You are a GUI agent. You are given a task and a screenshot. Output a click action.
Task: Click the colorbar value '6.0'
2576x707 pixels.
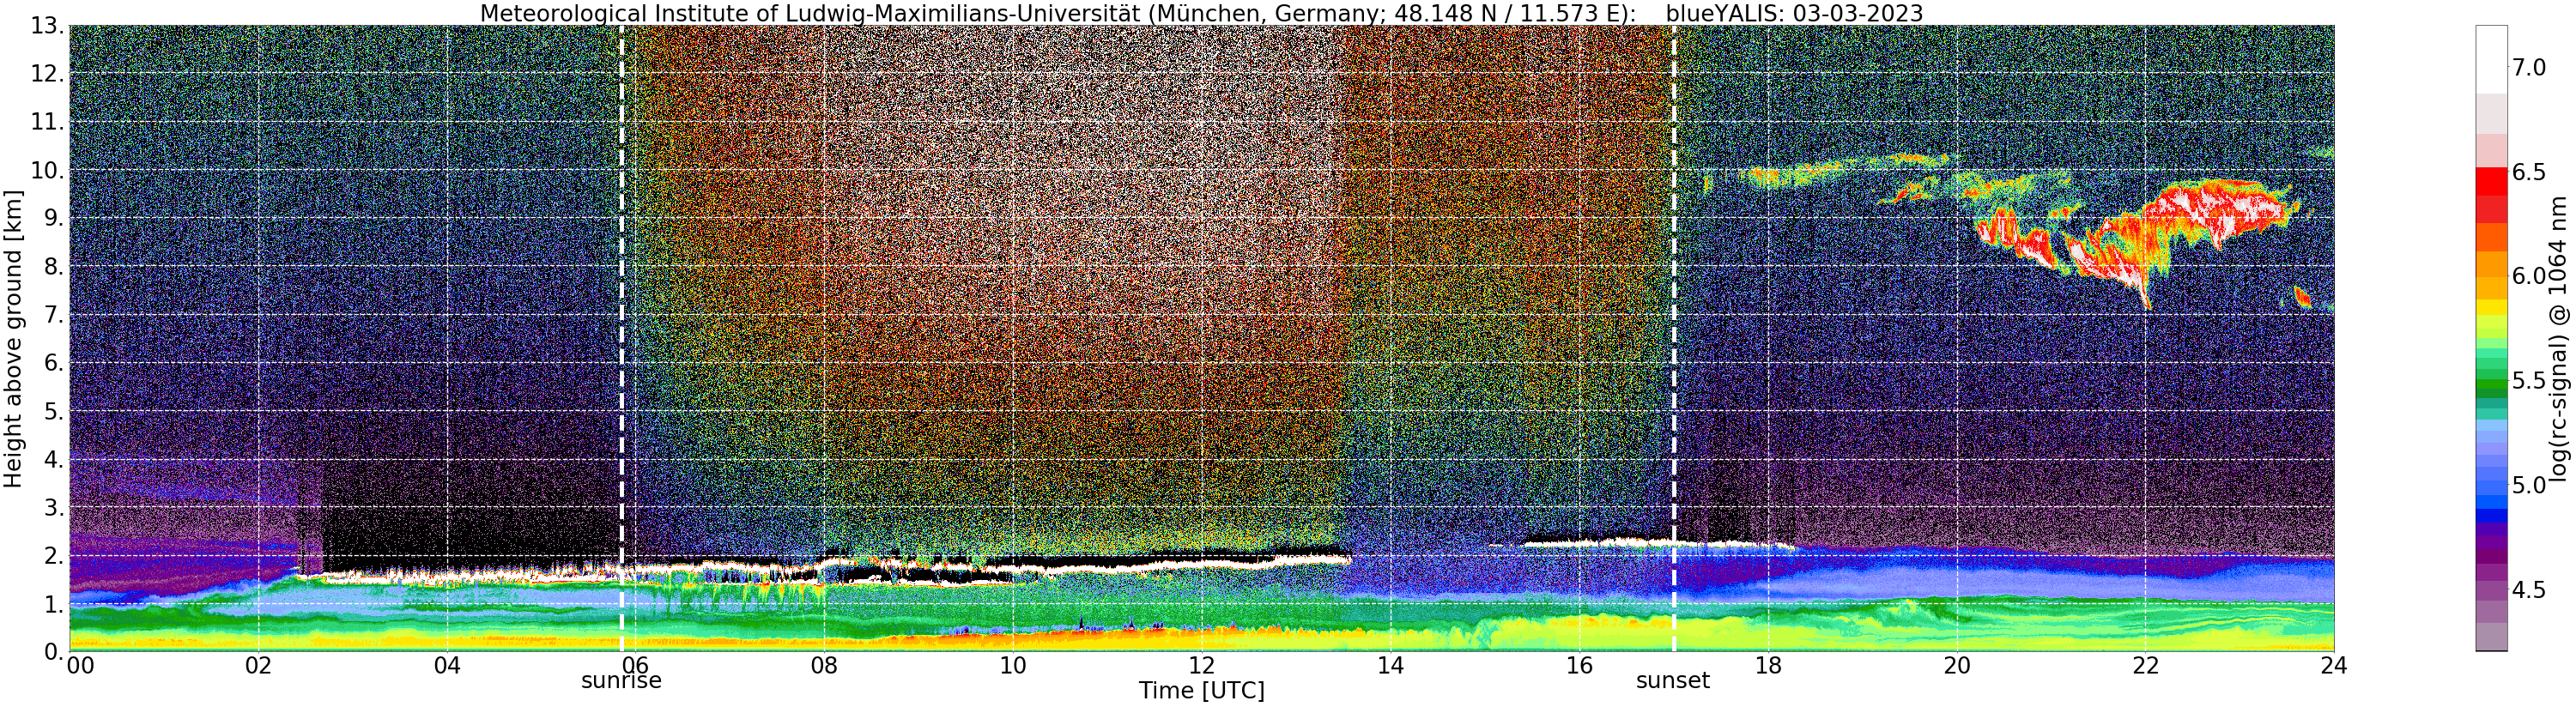pyautogui.click(x=2530, y=276)
